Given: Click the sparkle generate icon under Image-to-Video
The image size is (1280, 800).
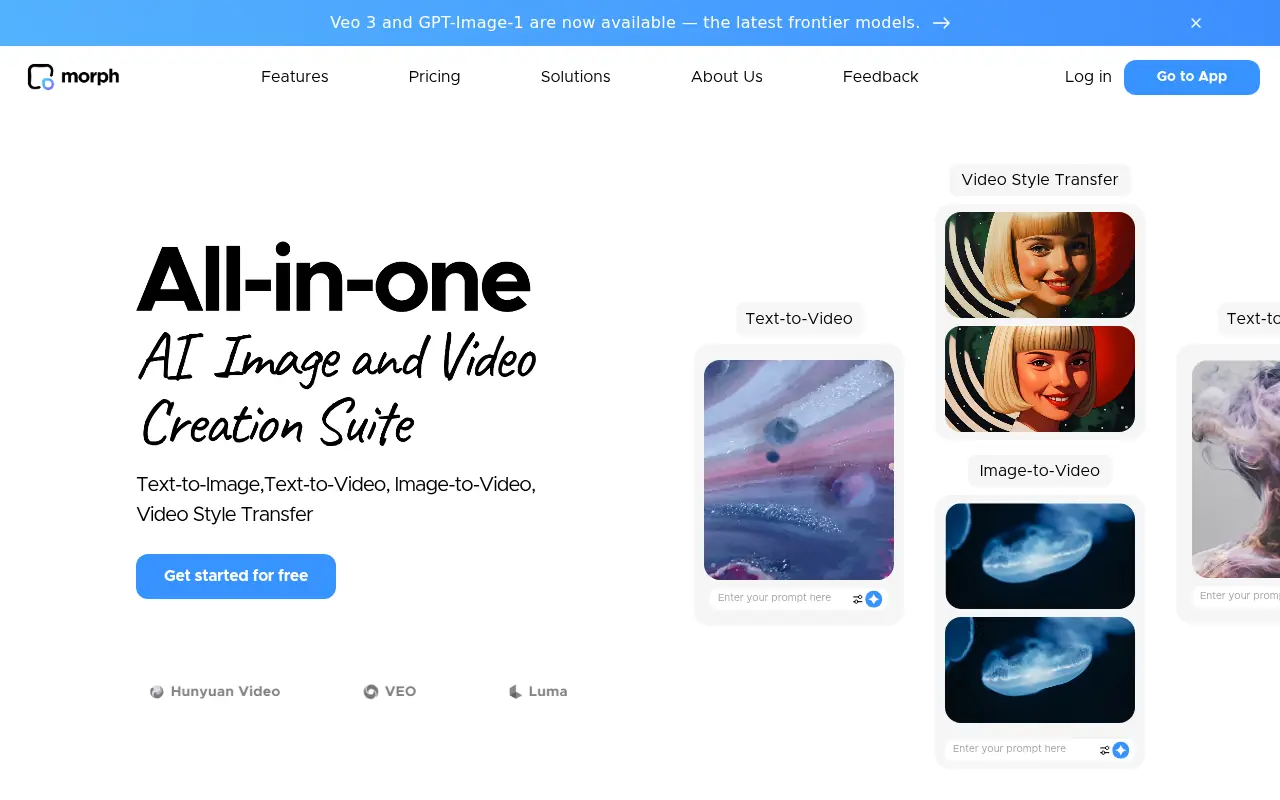Looking at the screenshot, I should pyautogui.click(x=1120, y=749).
